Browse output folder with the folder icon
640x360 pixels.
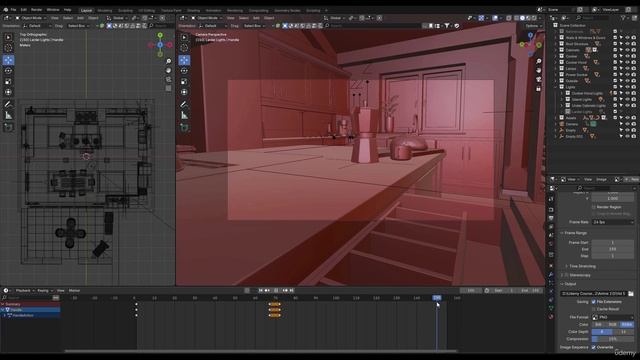pos(631,293)
